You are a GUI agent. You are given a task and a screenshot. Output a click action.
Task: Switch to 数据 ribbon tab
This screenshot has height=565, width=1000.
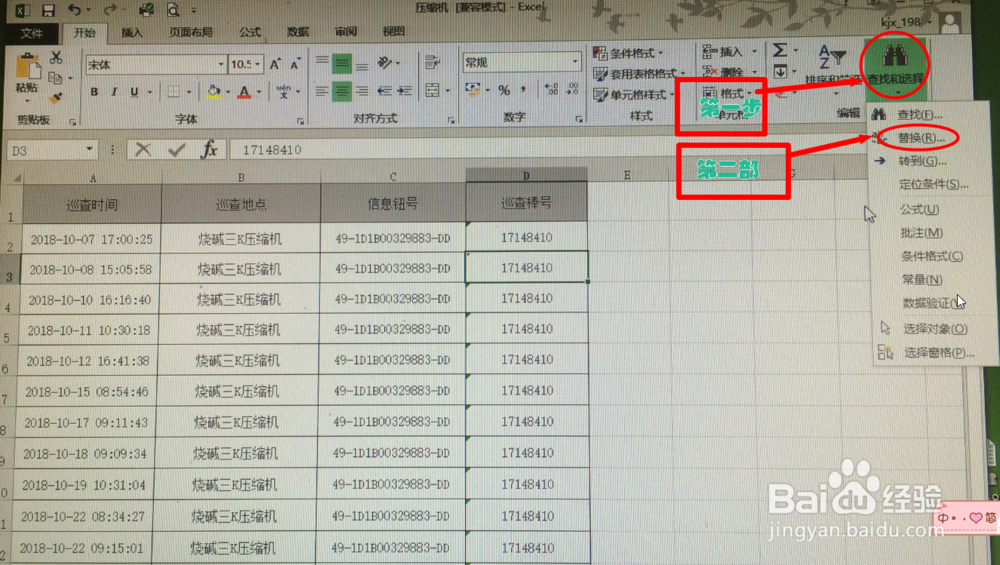(x=297, y=31)
